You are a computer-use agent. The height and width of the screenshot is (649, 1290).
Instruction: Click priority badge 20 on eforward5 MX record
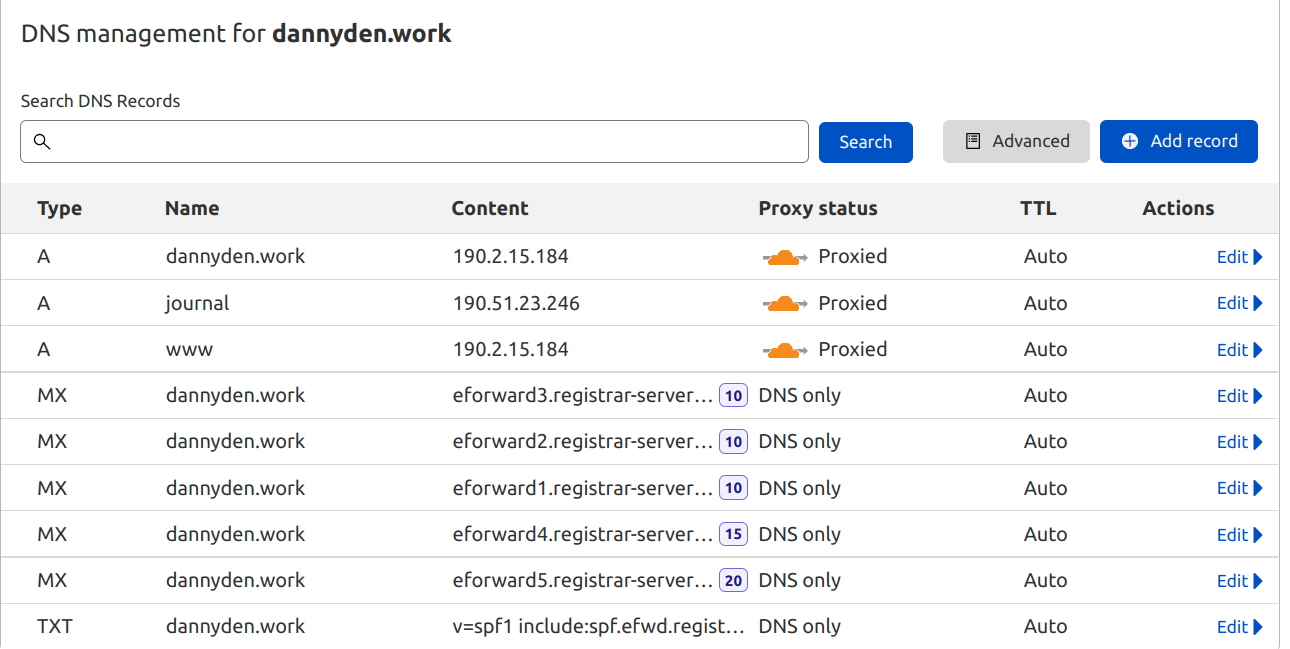[x=733, y=580]
